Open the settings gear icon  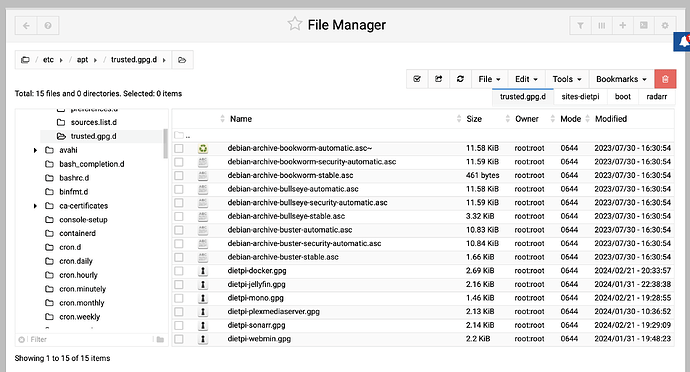pos(665,26)
